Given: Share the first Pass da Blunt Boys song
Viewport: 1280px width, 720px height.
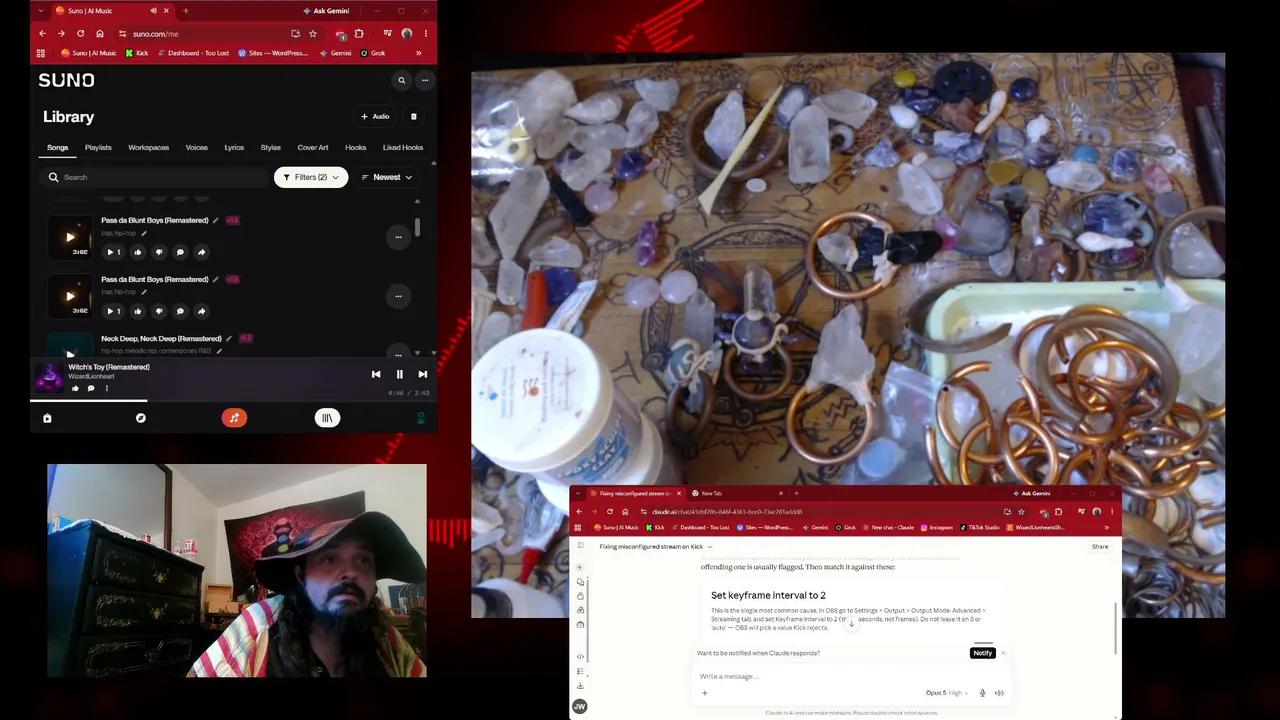Looking at the screenshot, I should tap(201, 252).
